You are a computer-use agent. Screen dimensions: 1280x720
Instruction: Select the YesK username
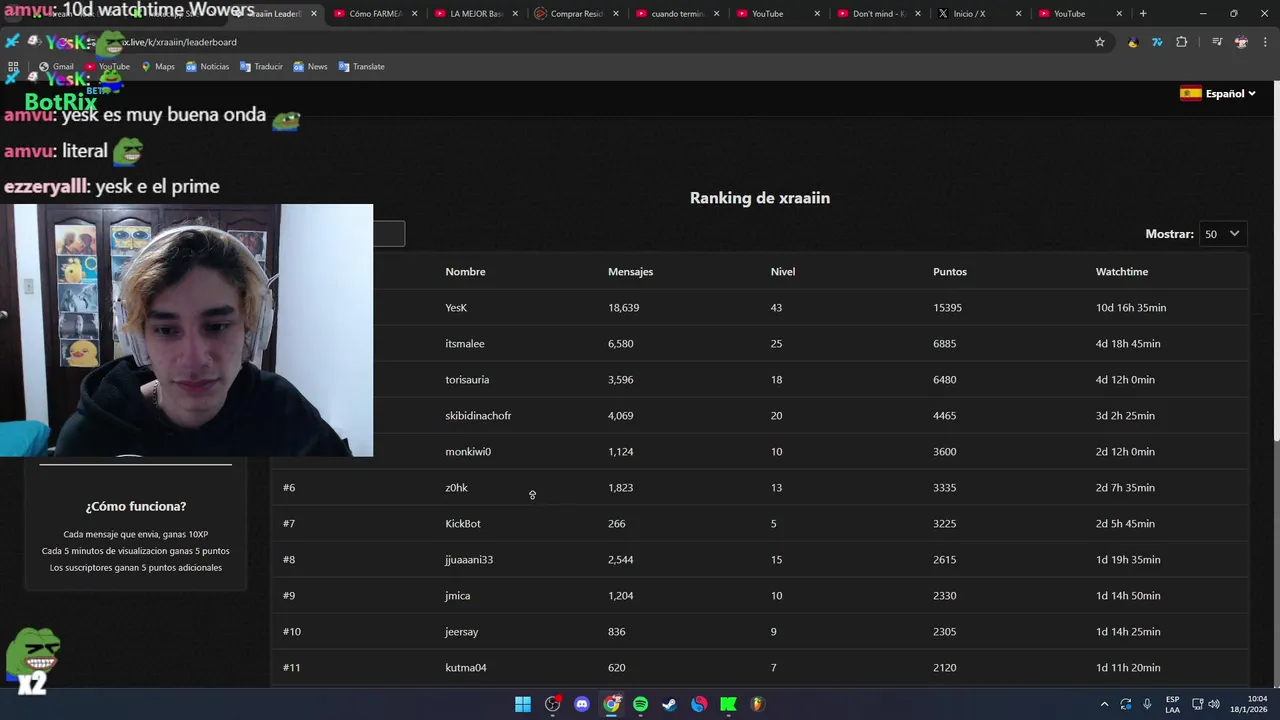click(456, 308)
